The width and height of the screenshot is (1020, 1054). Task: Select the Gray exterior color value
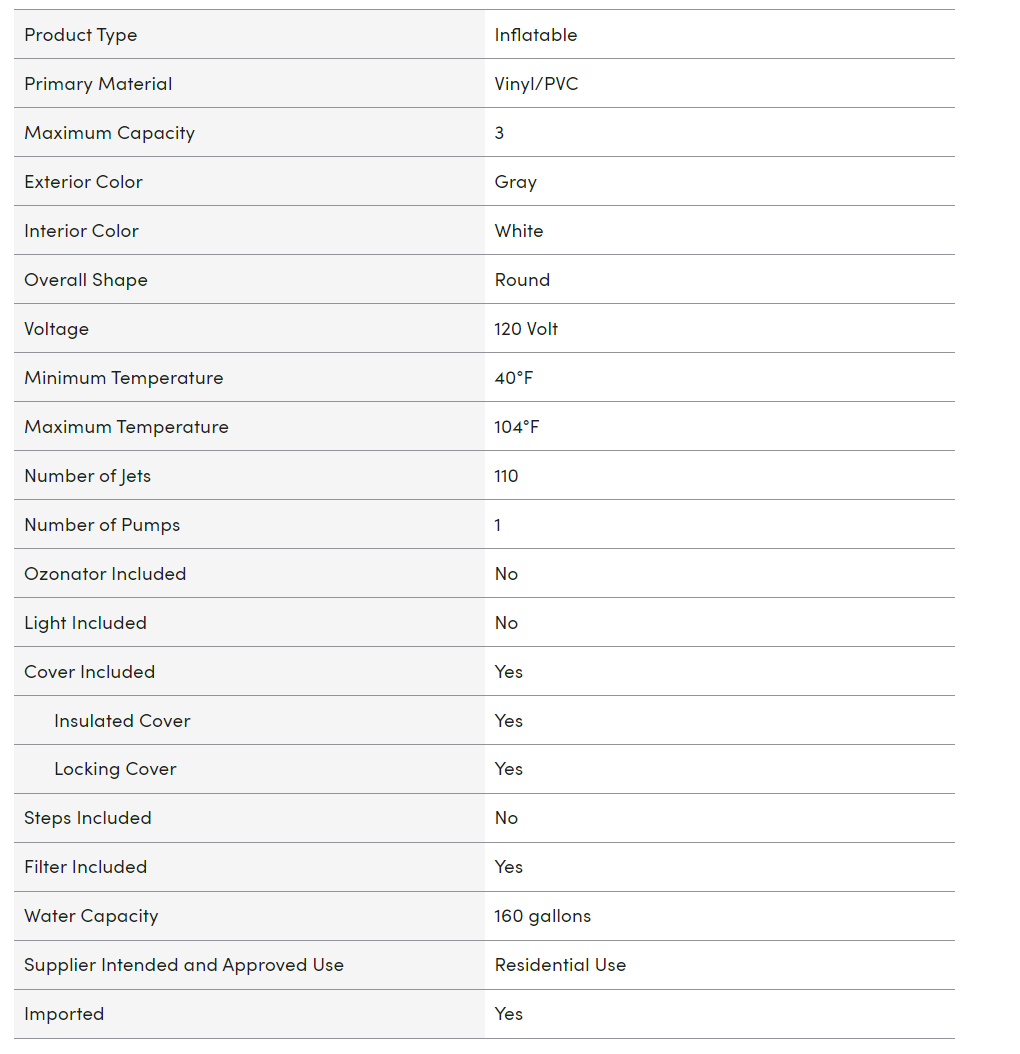pos(516,182)
